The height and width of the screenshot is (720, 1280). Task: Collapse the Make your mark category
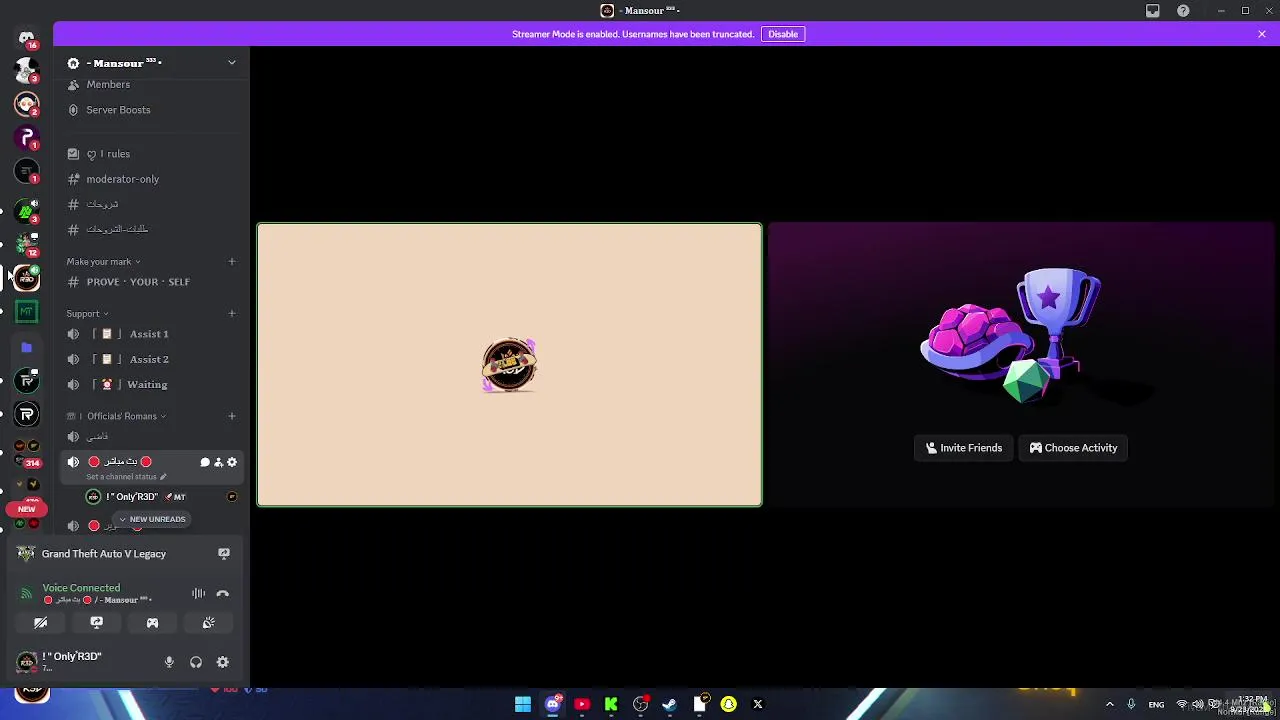tap(103, 262)
